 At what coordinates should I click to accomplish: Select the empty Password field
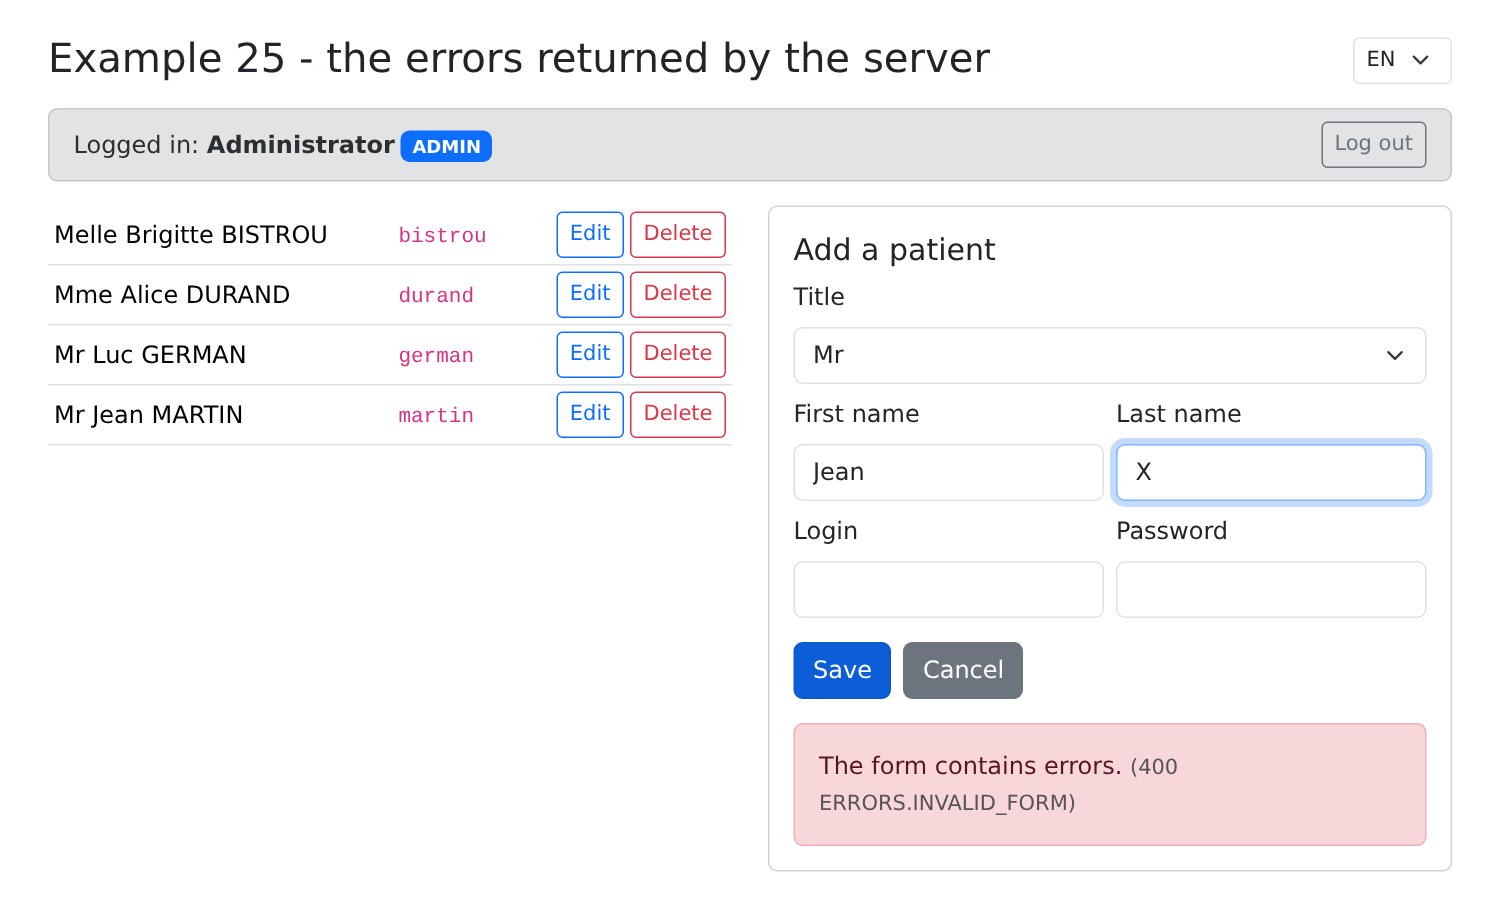tap(1271, 589)
